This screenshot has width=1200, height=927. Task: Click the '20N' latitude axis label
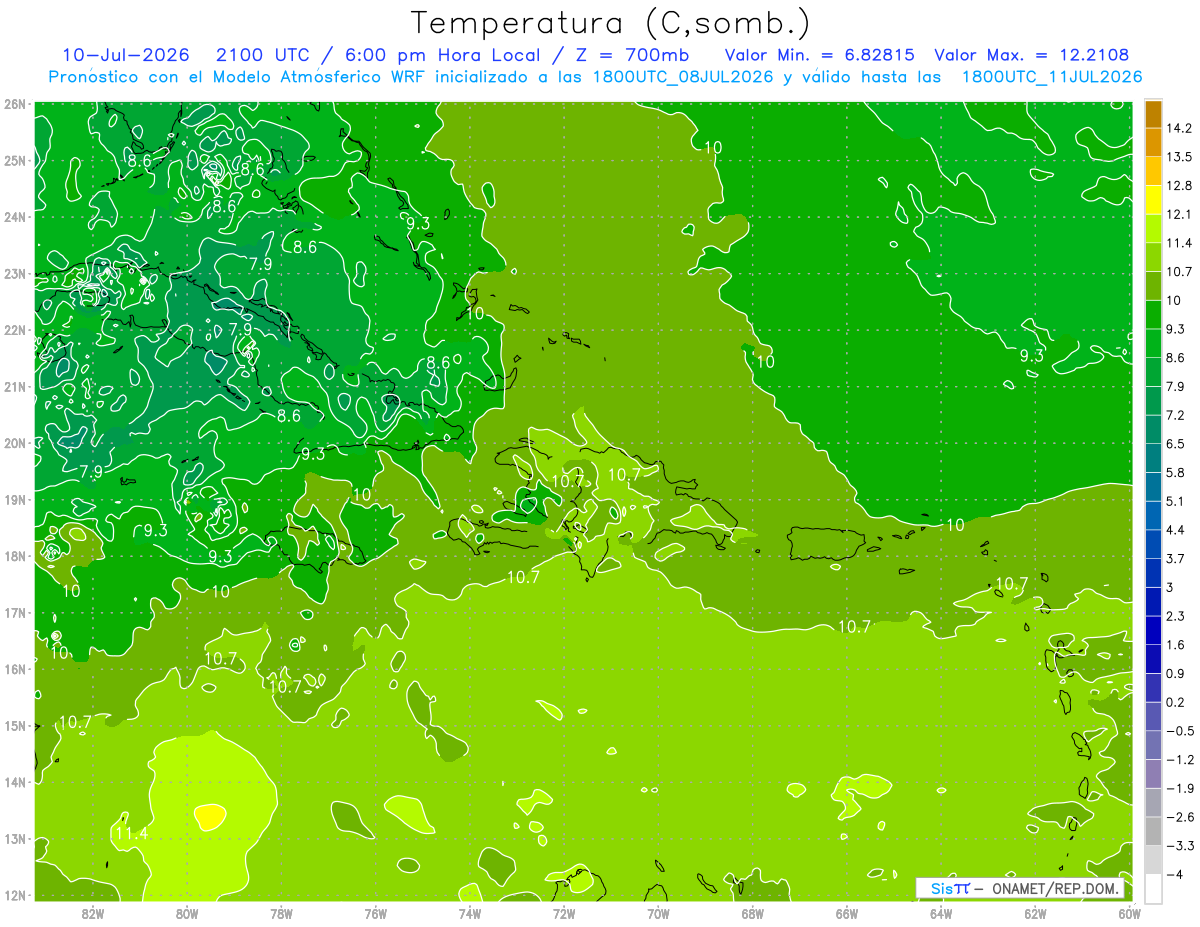pos(14,443)
